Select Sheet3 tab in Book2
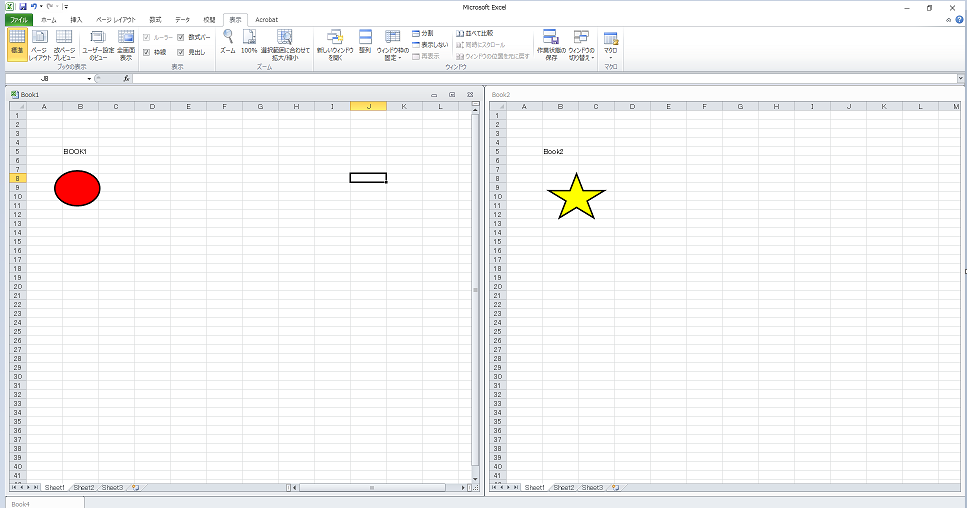The height and width of the screenshot is (508, 967). 592,488
